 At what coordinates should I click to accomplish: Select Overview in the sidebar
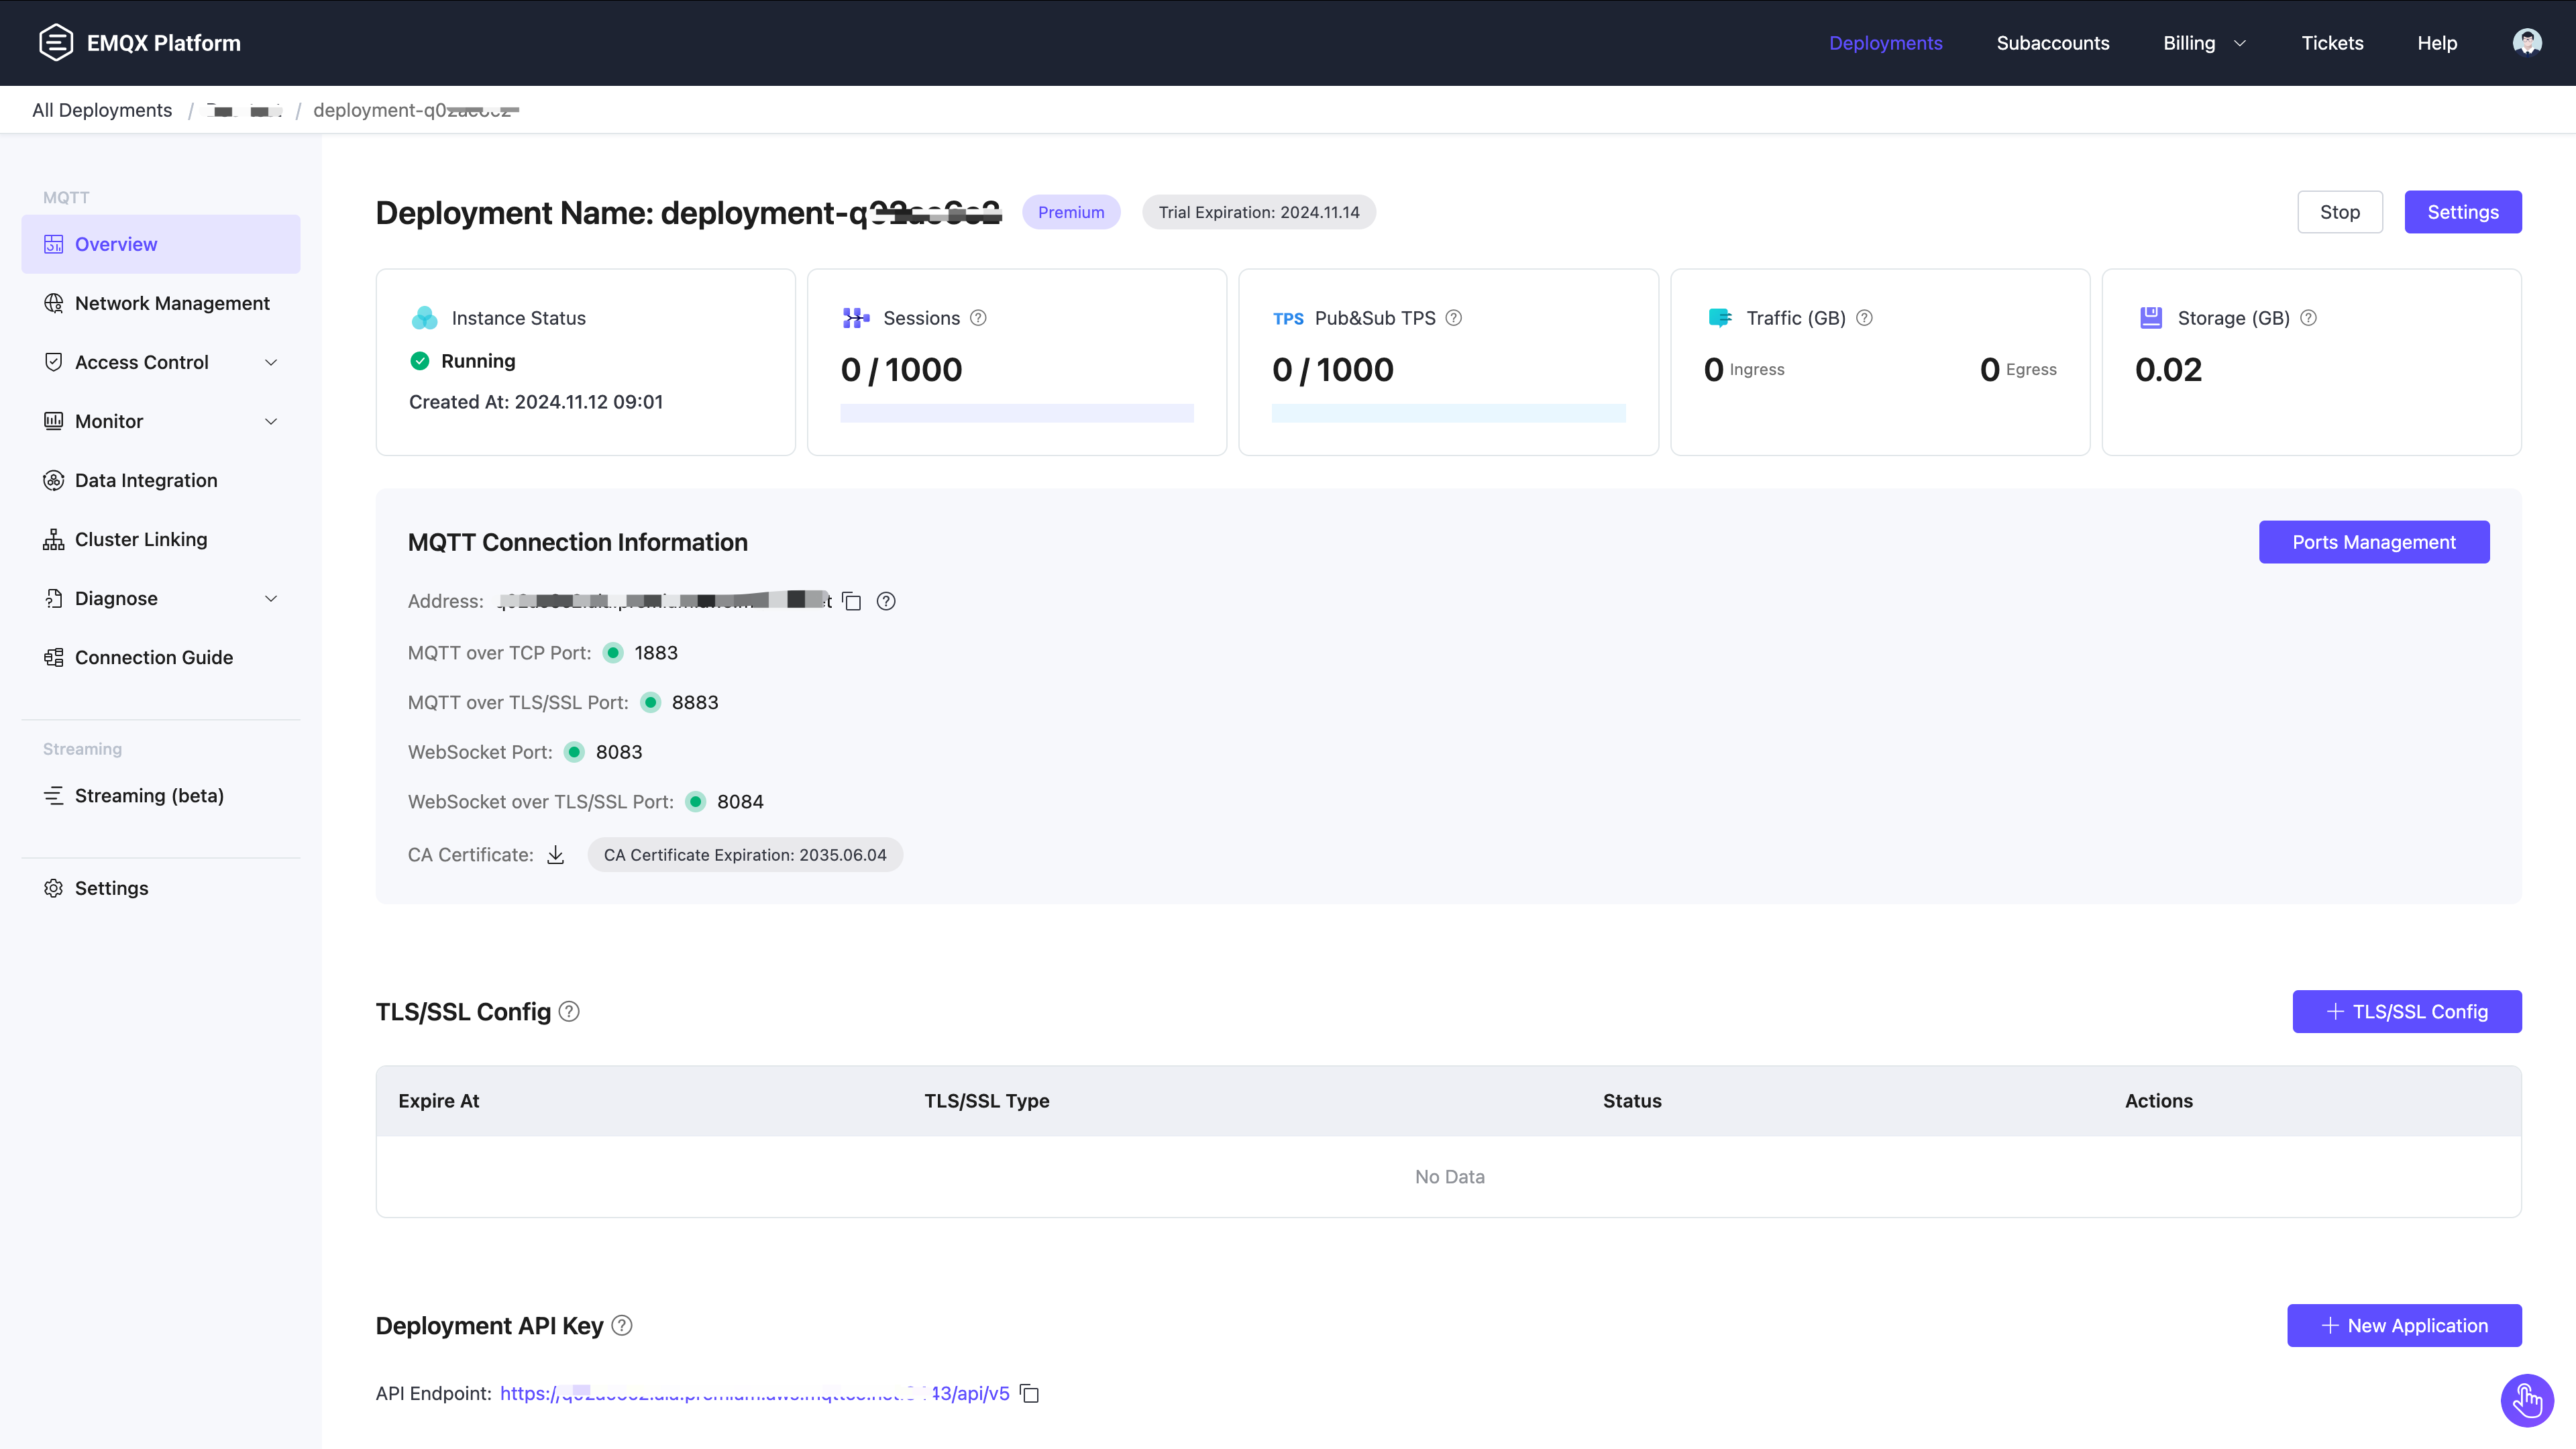[161, 244]
